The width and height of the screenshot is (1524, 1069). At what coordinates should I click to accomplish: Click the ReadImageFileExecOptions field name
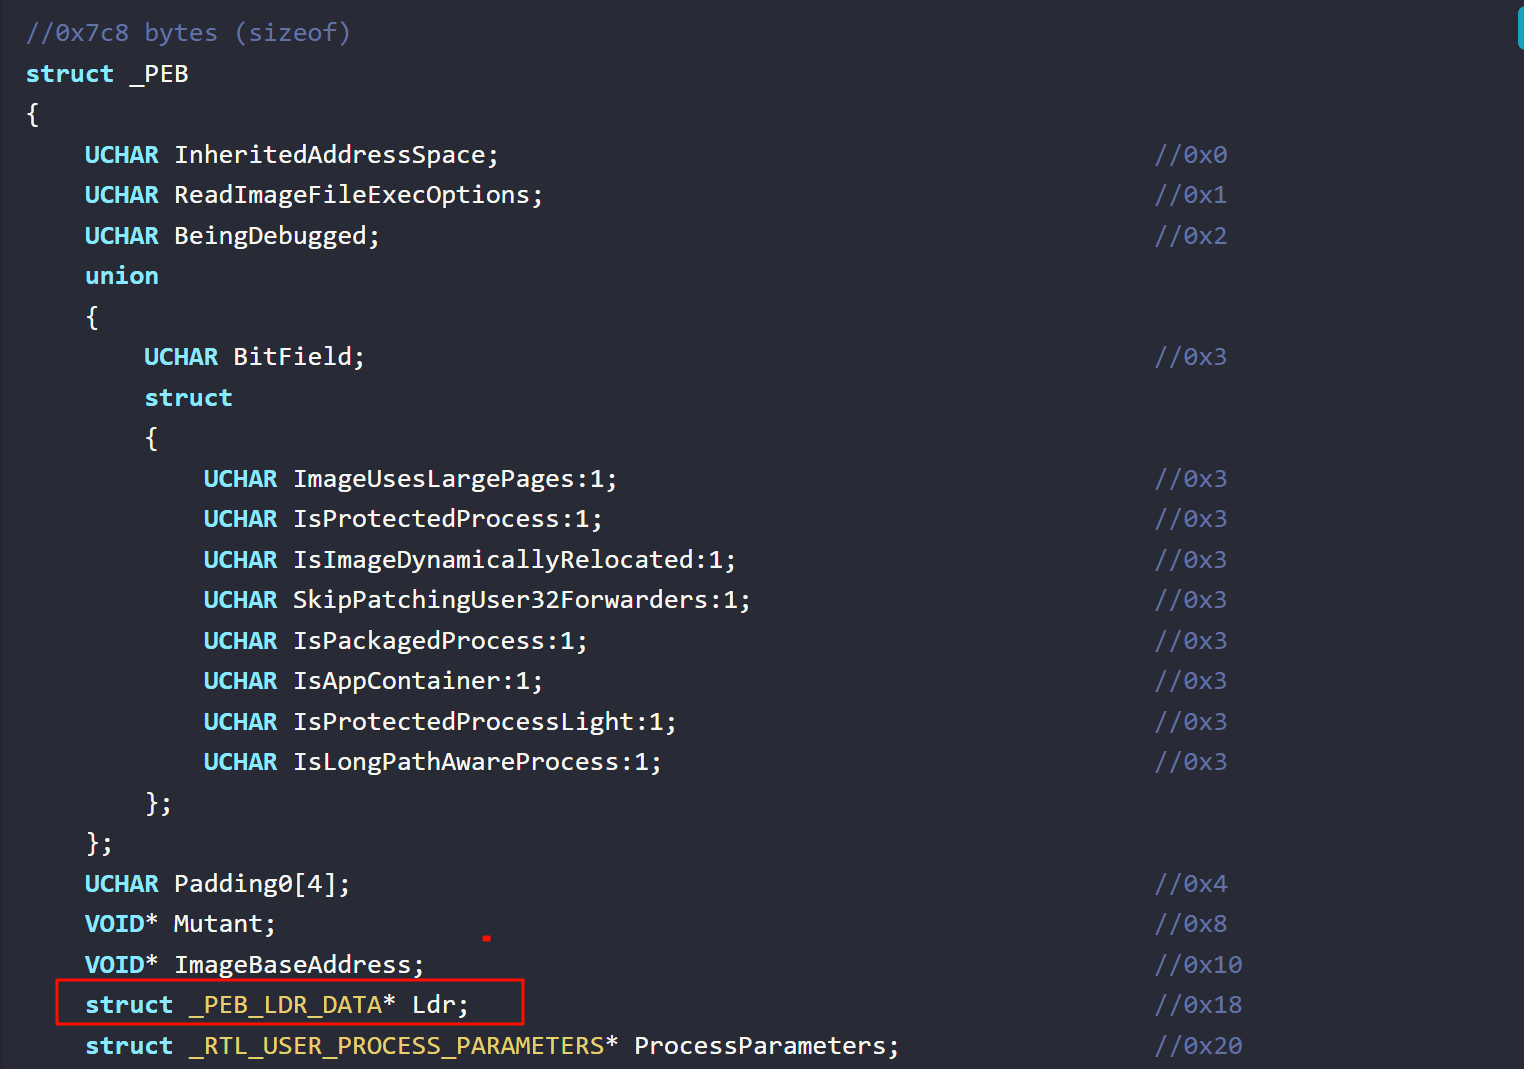(x=352, y=195)
